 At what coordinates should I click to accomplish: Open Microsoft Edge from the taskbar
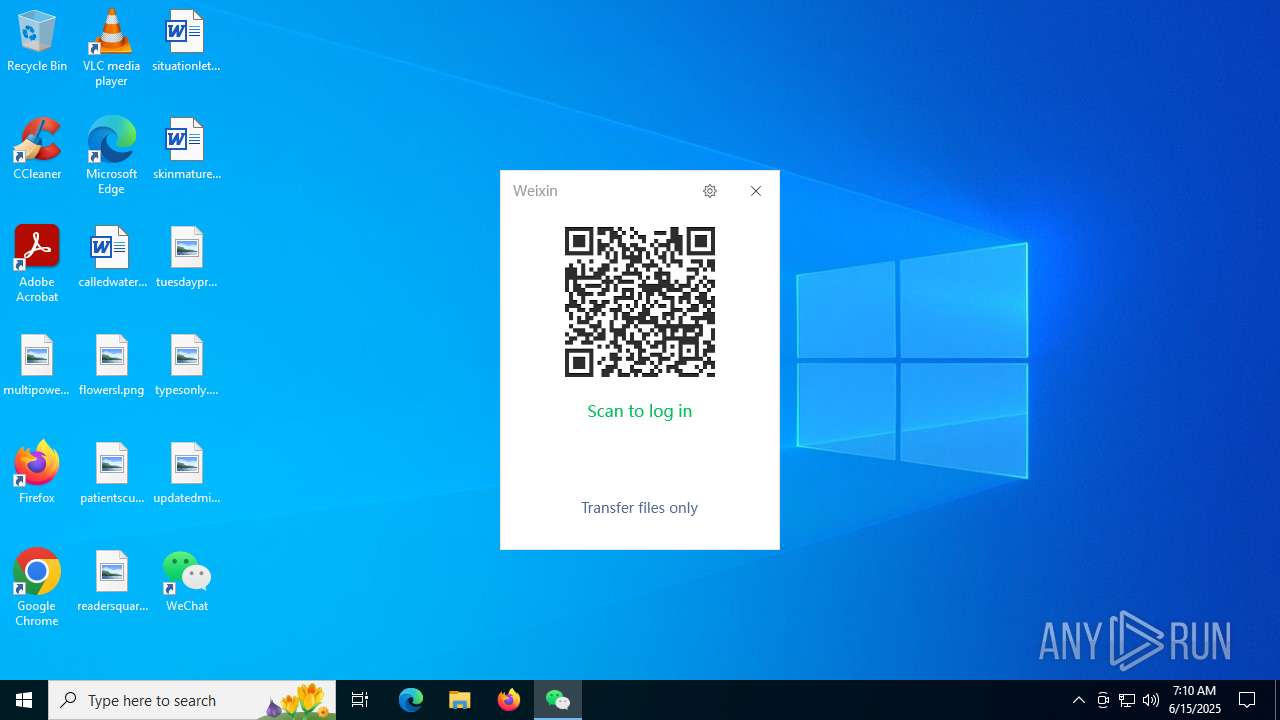pos(411,700)
